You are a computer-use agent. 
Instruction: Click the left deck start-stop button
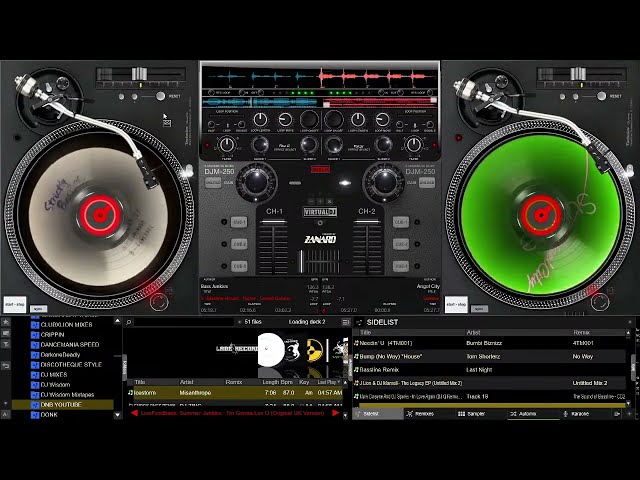click(15, 304)
